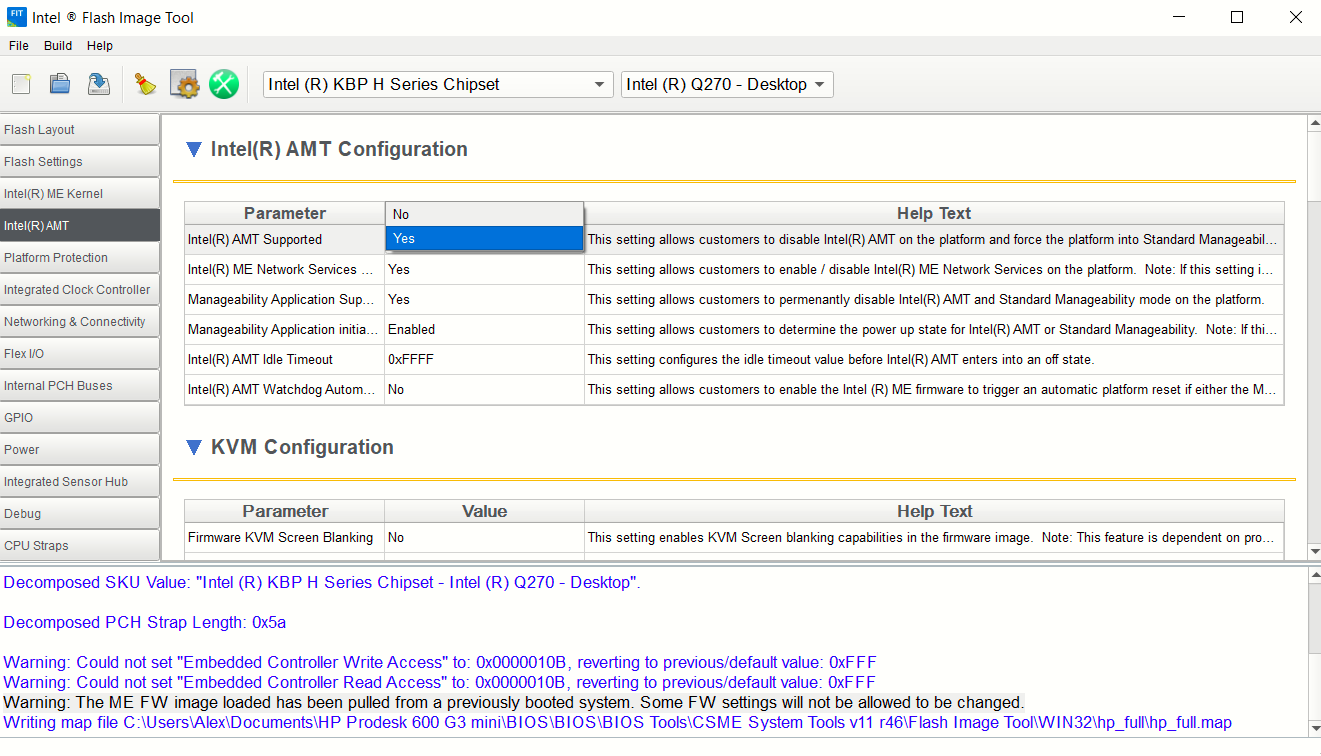
Task: Click the Firmware KVM Screen Blanking value No
Action: click(485, 538)
